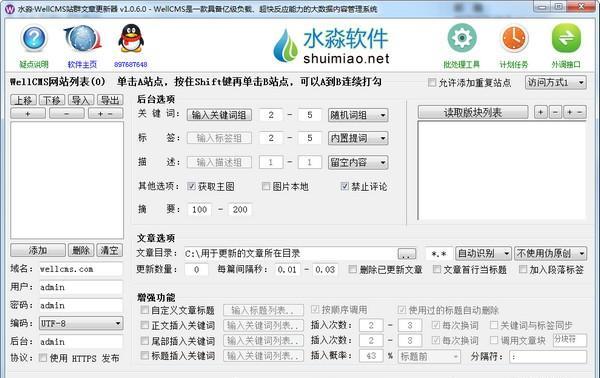The height and width of the screenshot is (378, 600).
Task: Click the interval 0.03 seconds field
Action: coord(325,270)
